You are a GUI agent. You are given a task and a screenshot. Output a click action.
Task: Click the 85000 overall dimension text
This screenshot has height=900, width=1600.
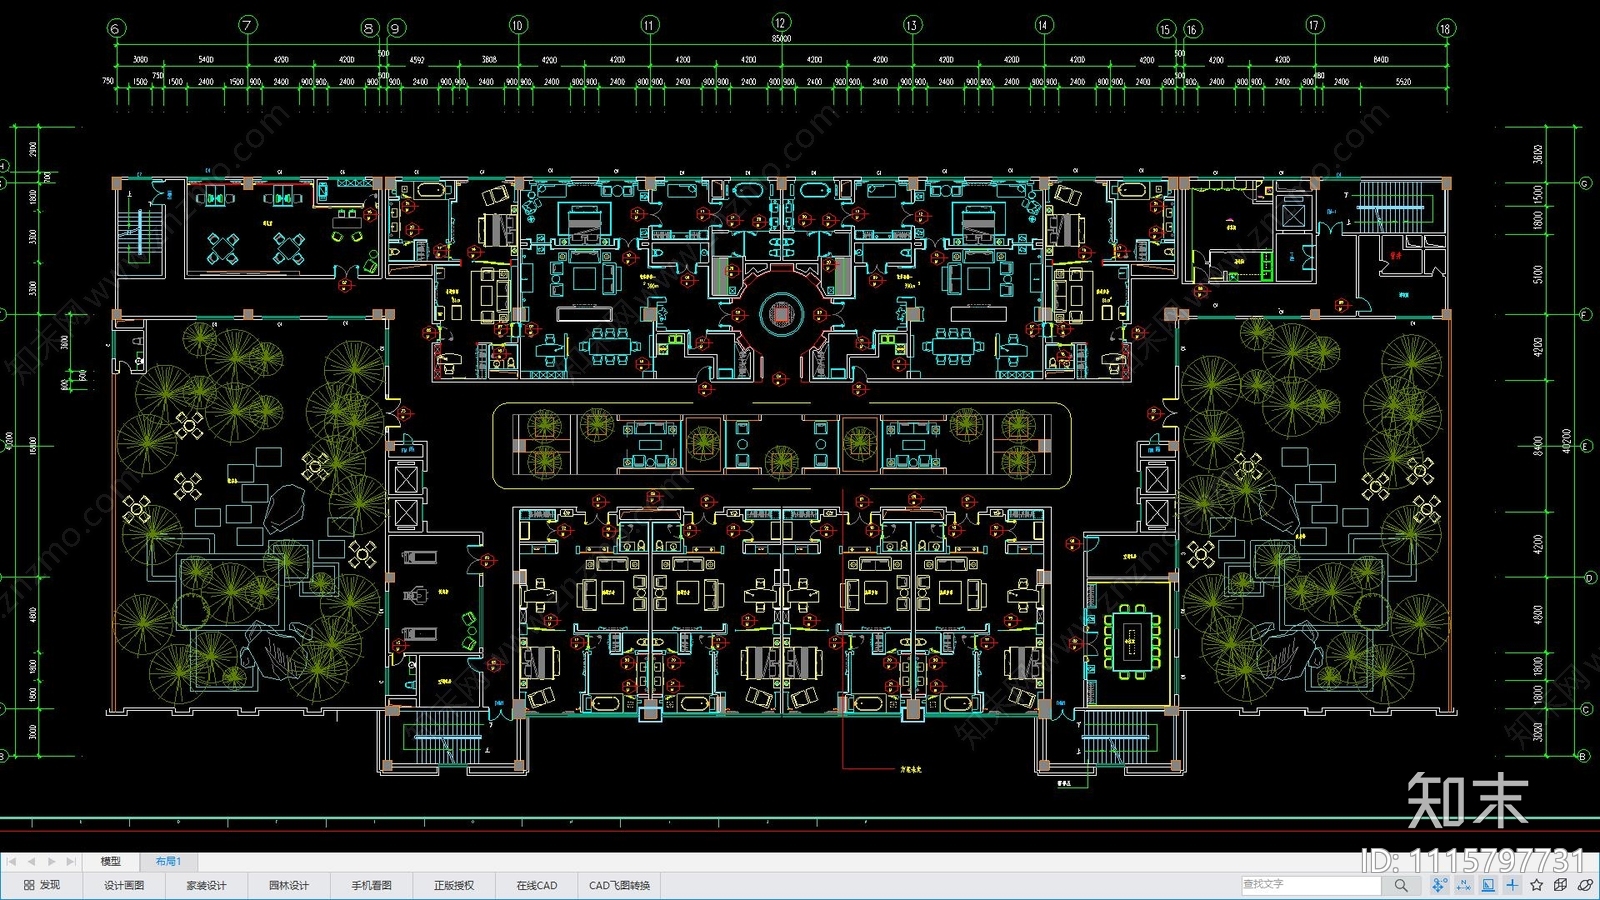point(781,39)
